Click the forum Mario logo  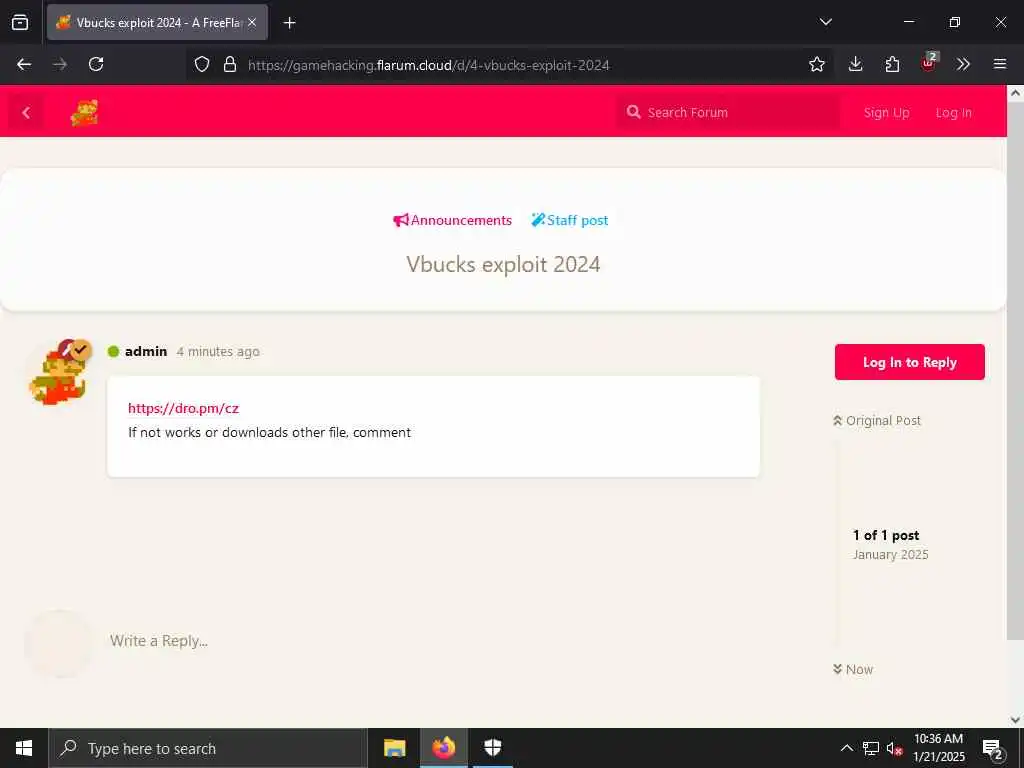coord(84,112)
